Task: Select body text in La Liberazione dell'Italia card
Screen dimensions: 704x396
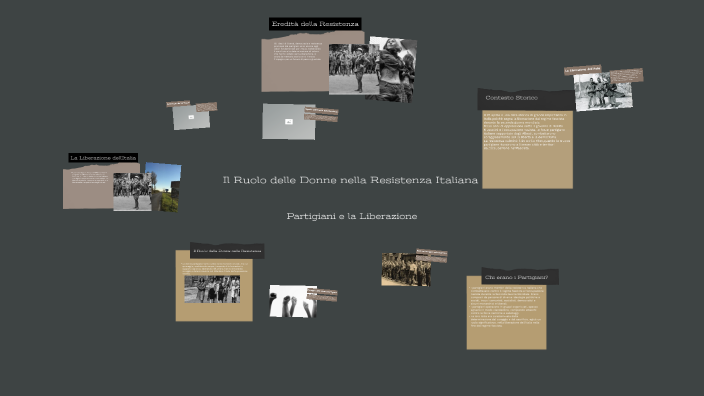Action: [x=89, y=177]
